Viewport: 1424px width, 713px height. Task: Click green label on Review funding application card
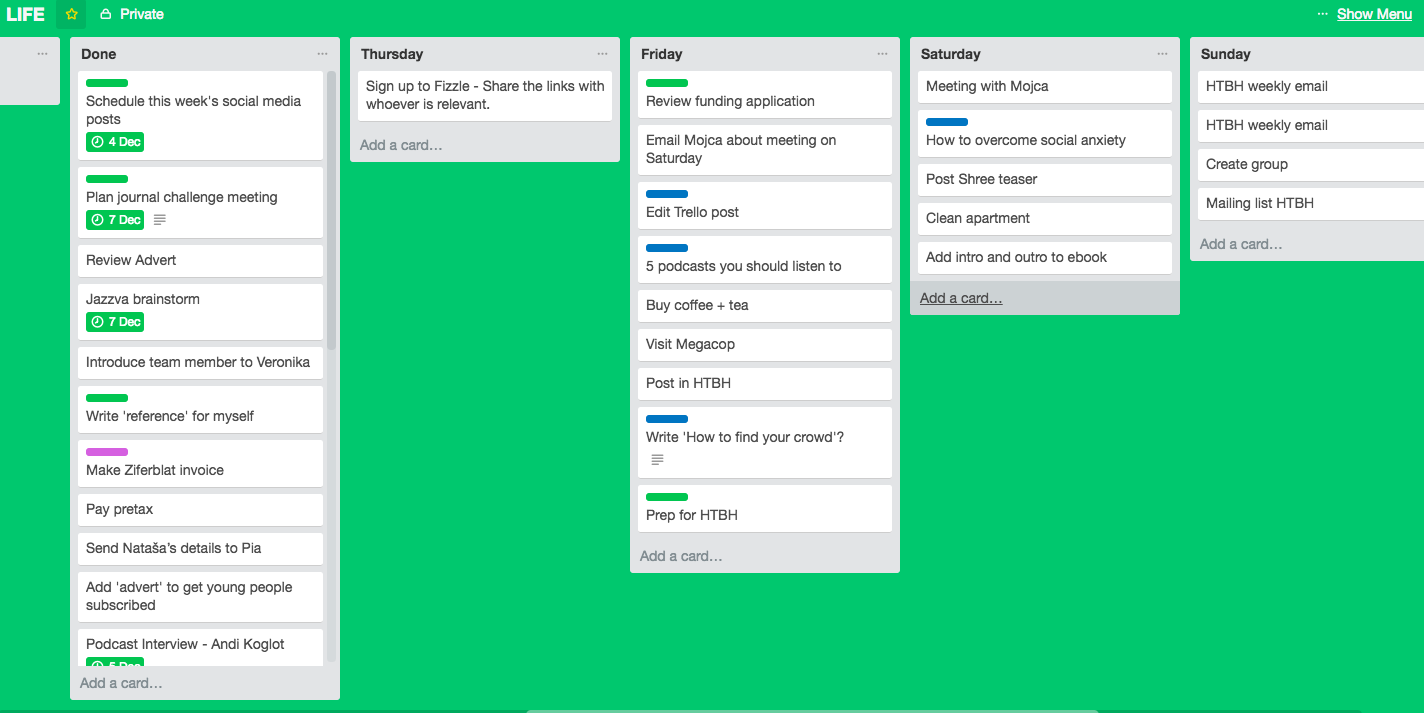[667, 83]
